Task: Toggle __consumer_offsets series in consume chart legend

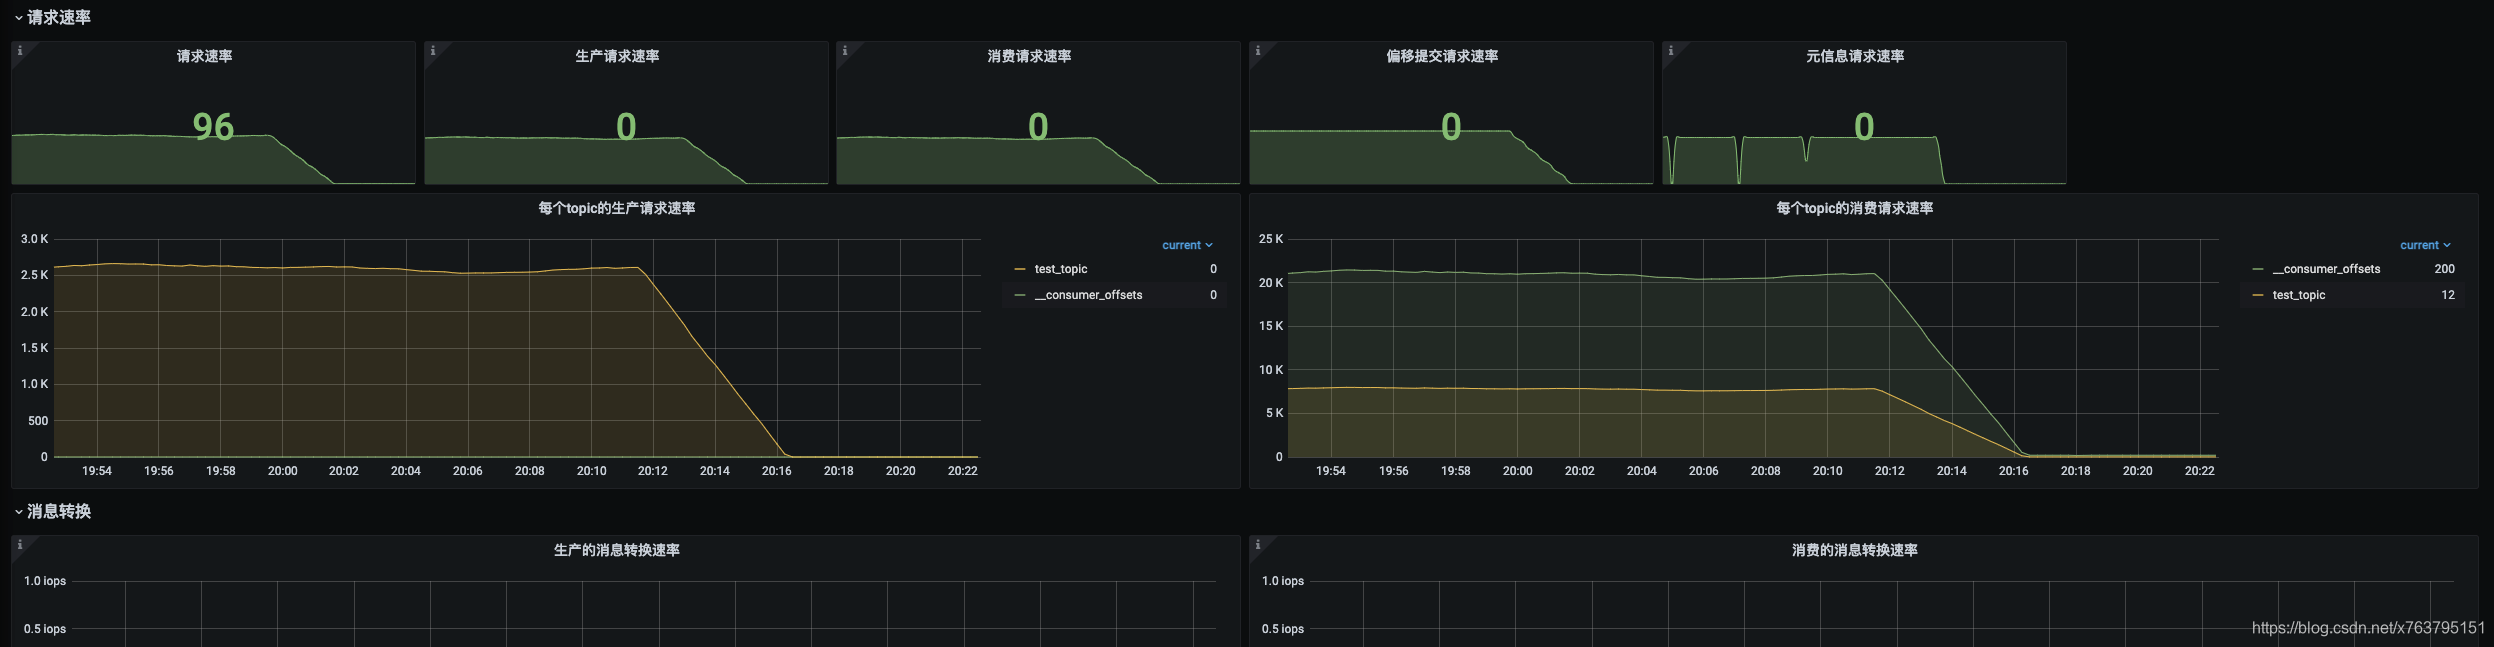Action: coord(2326,269)
